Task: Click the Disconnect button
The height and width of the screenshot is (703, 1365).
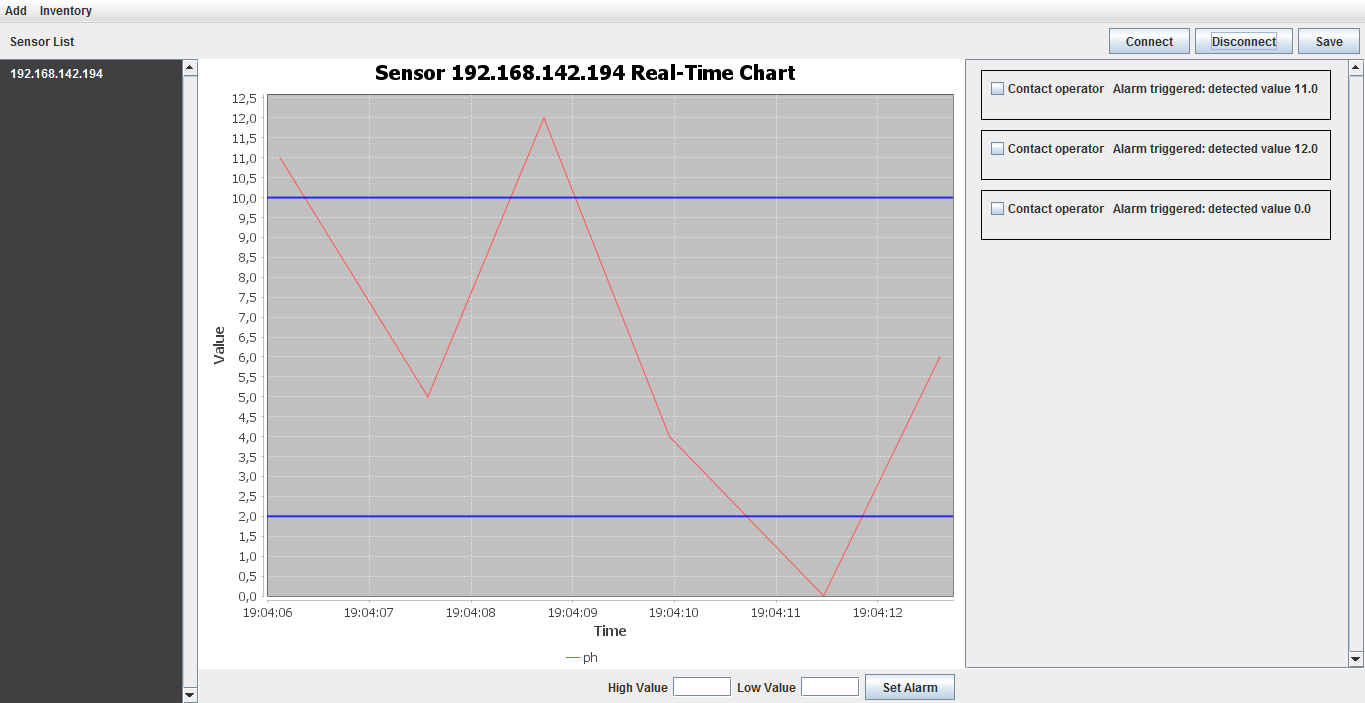Action: (1243, 41)
